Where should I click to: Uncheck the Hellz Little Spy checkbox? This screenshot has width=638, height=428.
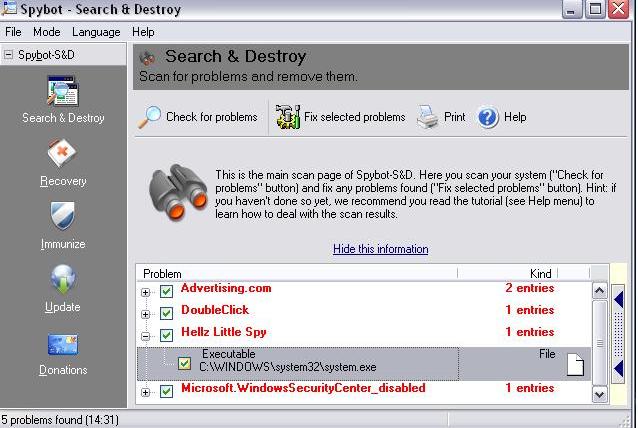(166, 335)
